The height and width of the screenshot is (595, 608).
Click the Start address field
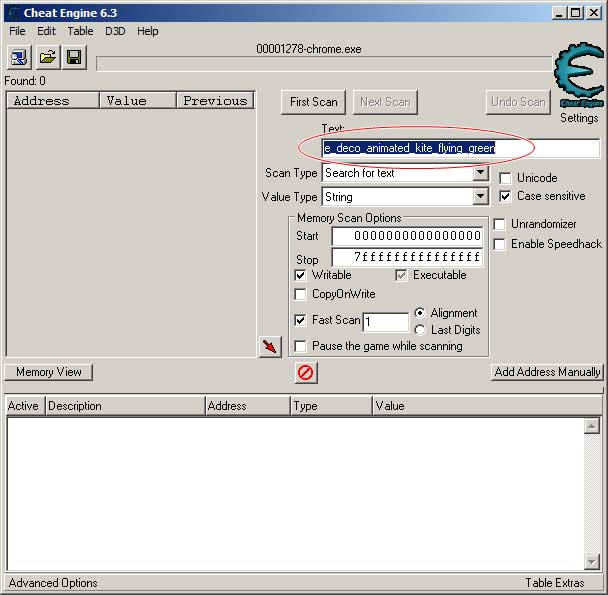[407, 236]
